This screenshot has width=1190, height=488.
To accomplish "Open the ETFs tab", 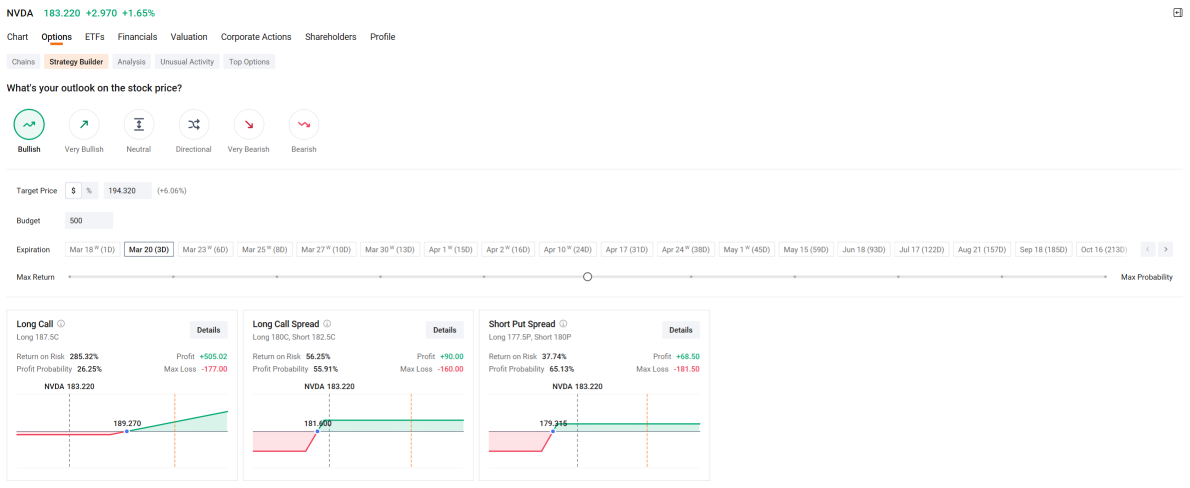I will coord(95,36).
